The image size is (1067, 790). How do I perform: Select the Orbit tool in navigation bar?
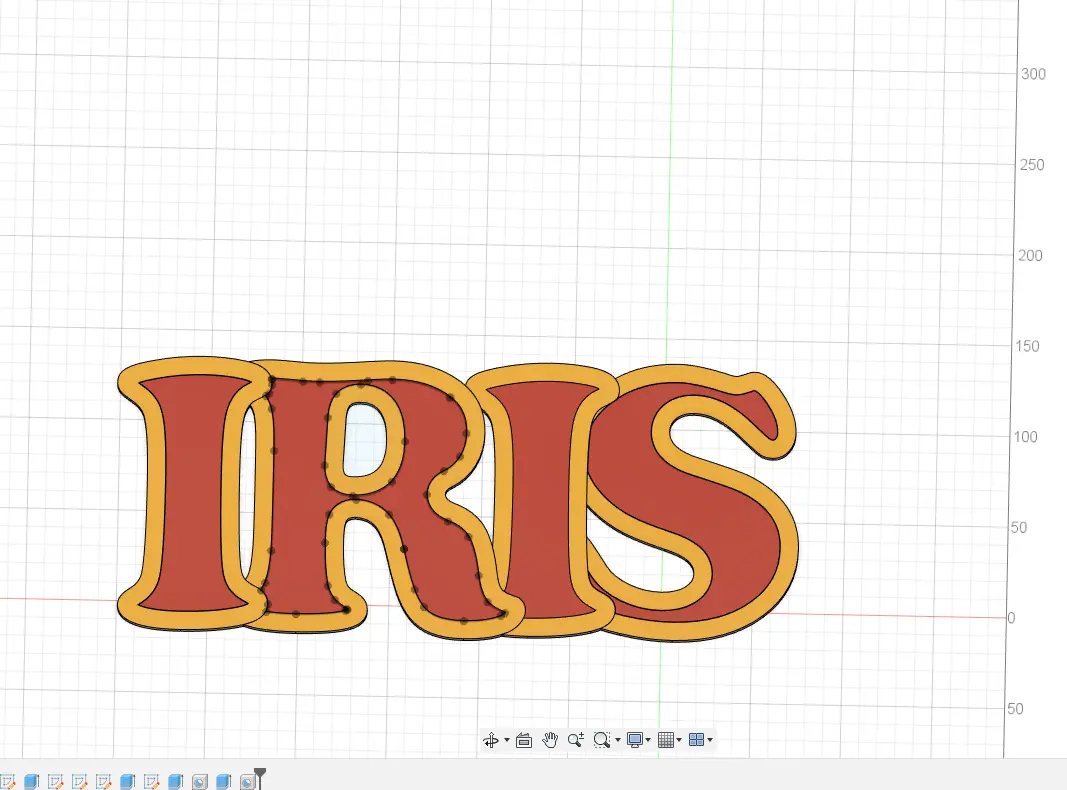(x=491, y=740)
